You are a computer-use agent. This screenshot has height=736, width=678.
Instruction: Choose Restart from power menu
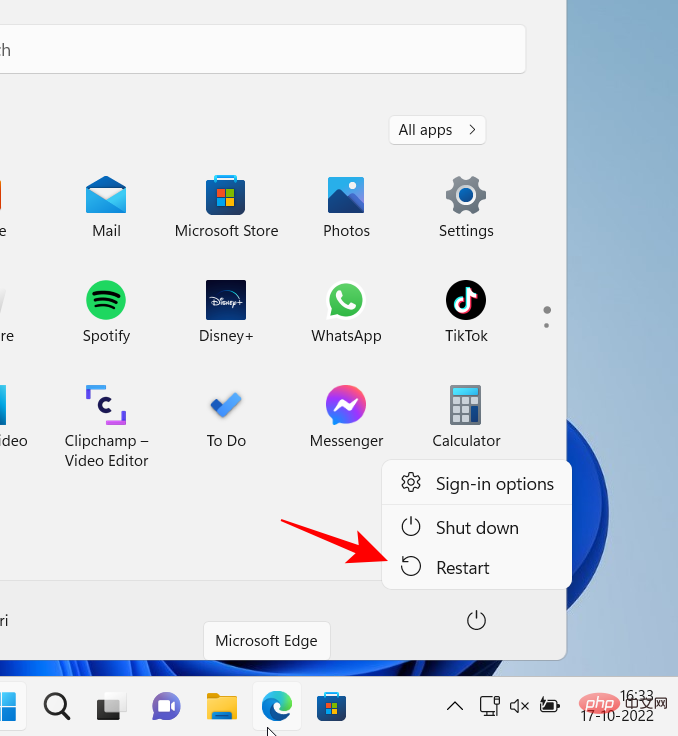pyautogui.click(x=477, y=567)
